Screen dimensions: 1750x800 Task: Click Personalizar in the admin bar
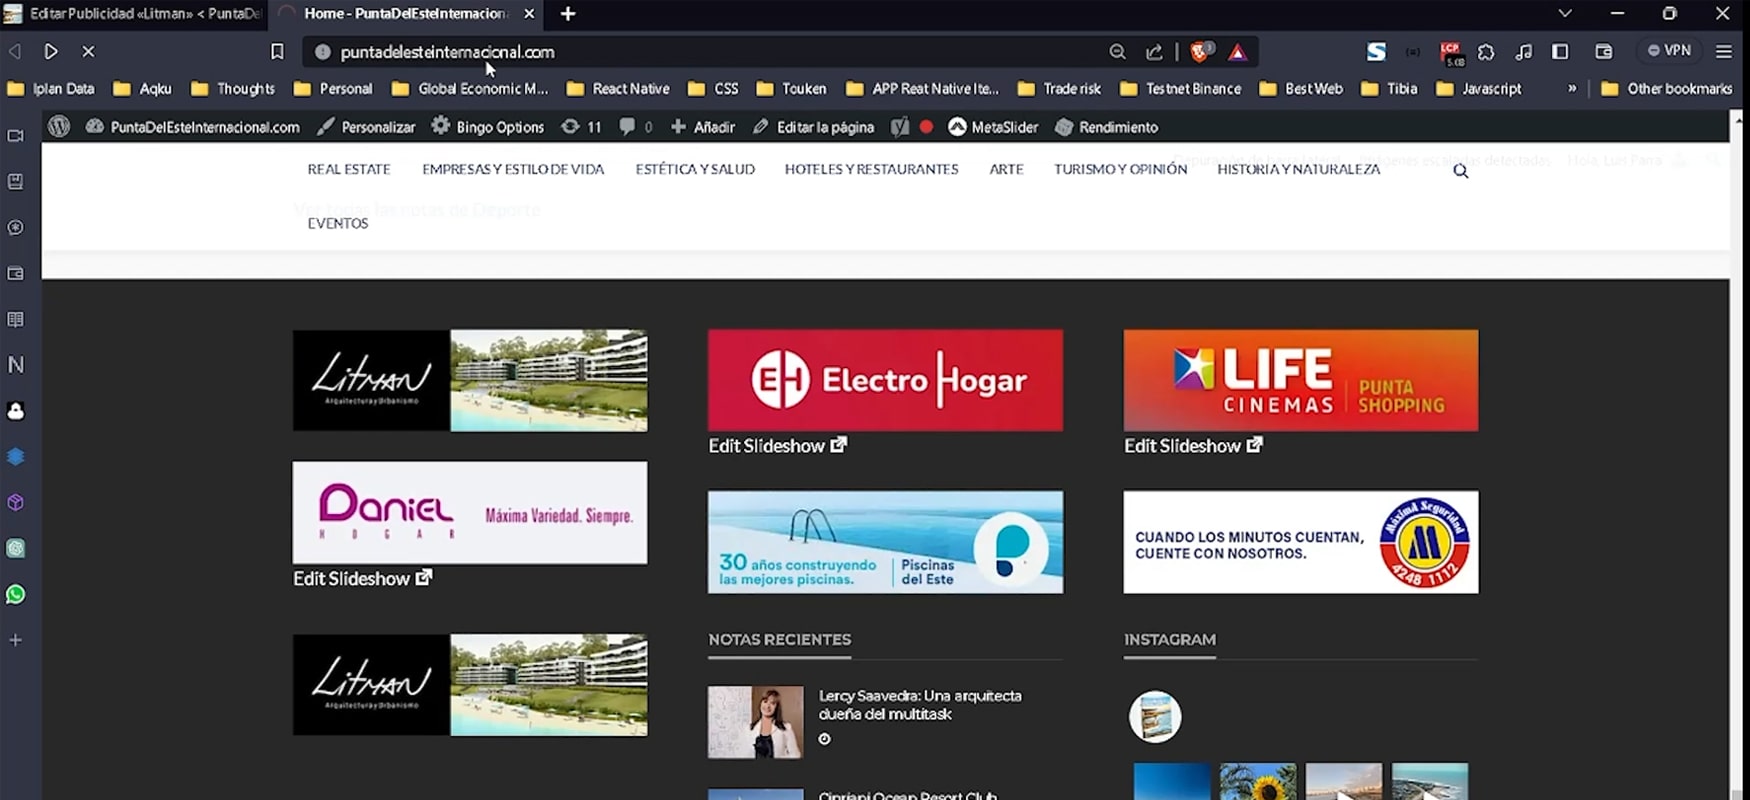pos(366,127)
